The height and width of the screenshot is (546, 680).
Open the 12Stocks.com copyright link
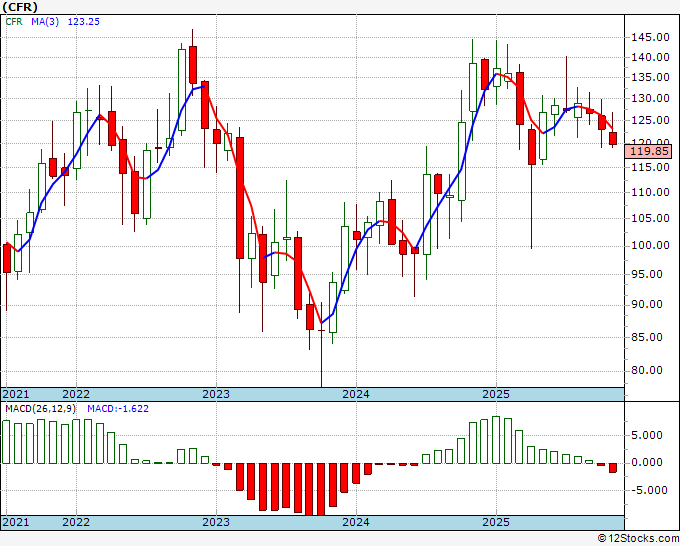pyautogui.click(x=638, y=539)
